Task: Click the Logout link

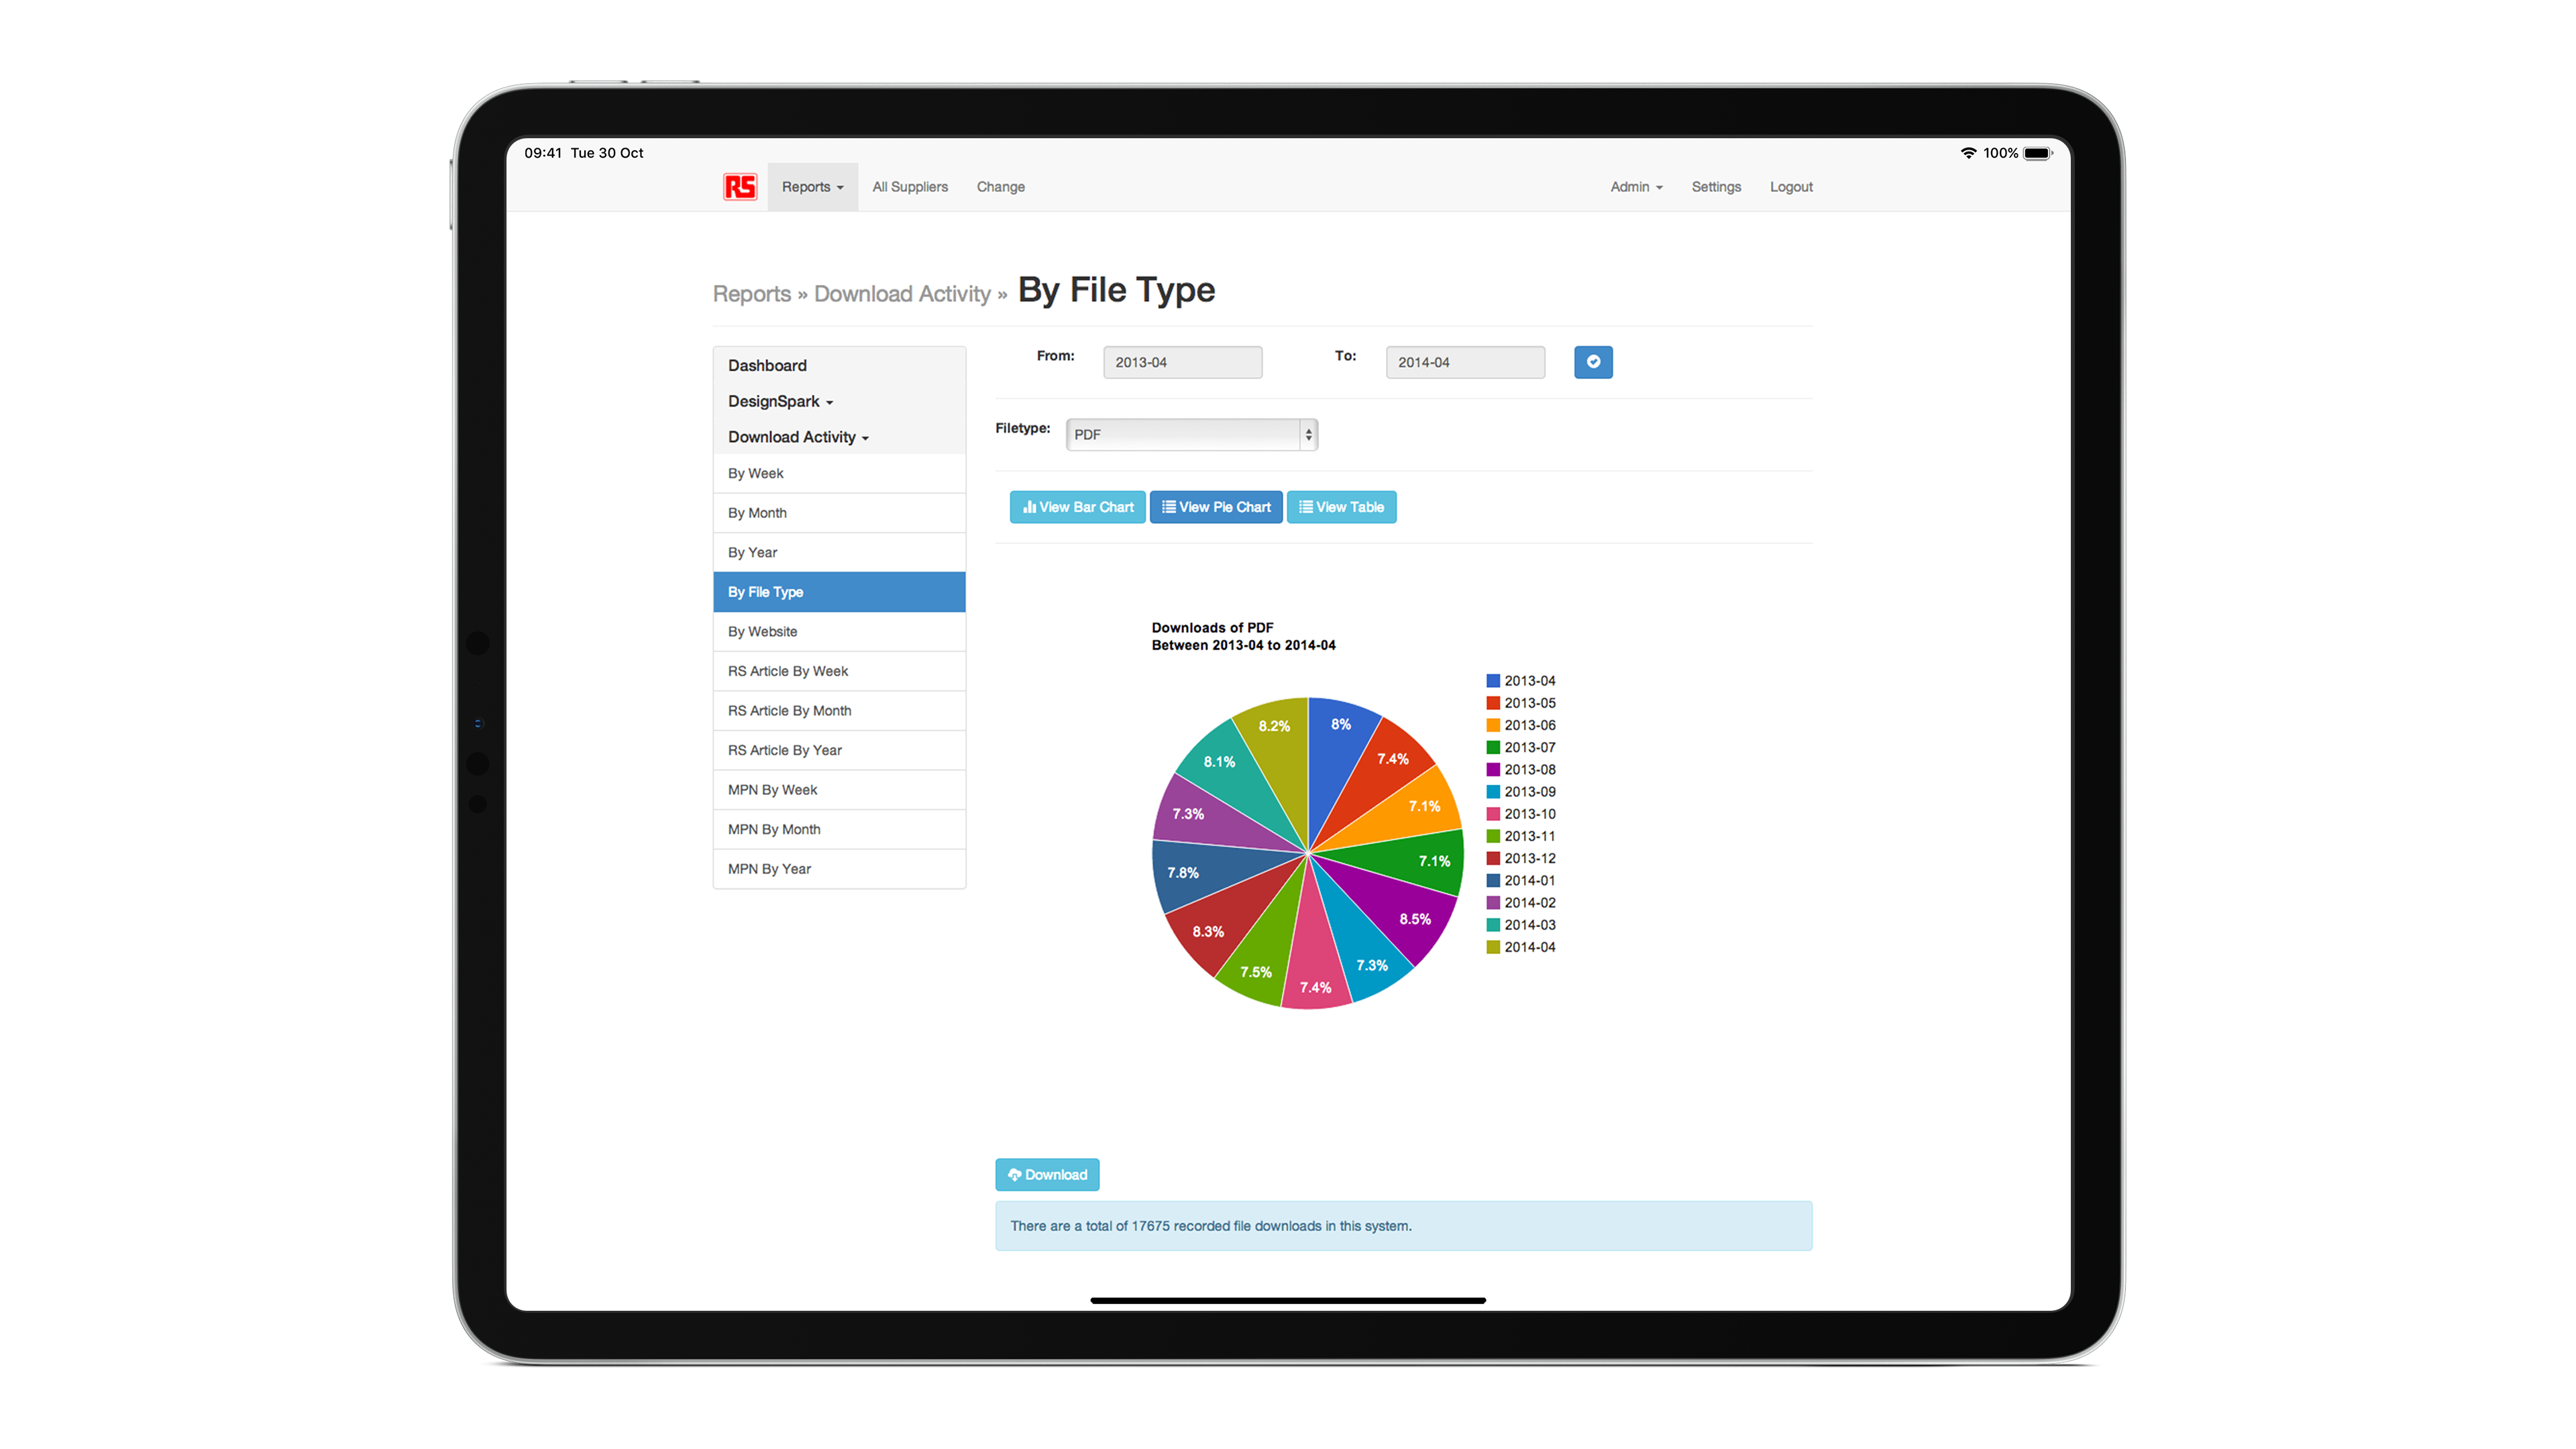Action: [x=1792, y=186]
